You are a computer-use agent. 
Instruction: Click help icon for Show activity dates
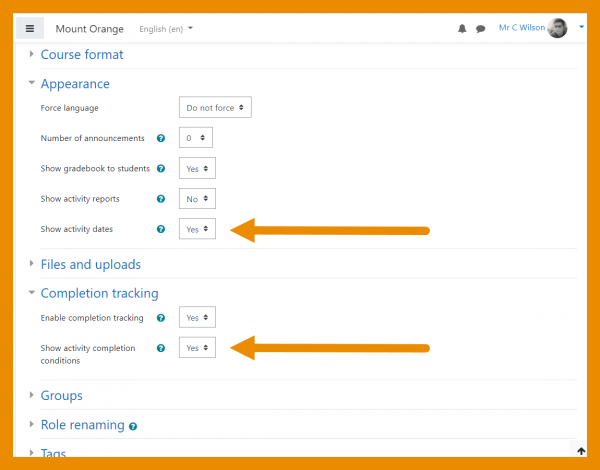(161, 229)
